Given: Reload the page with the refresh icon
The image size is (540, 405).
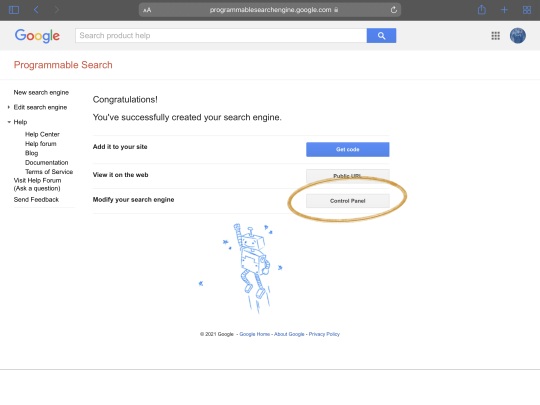Looking at the screenshot, I should [x=394, y=10].
